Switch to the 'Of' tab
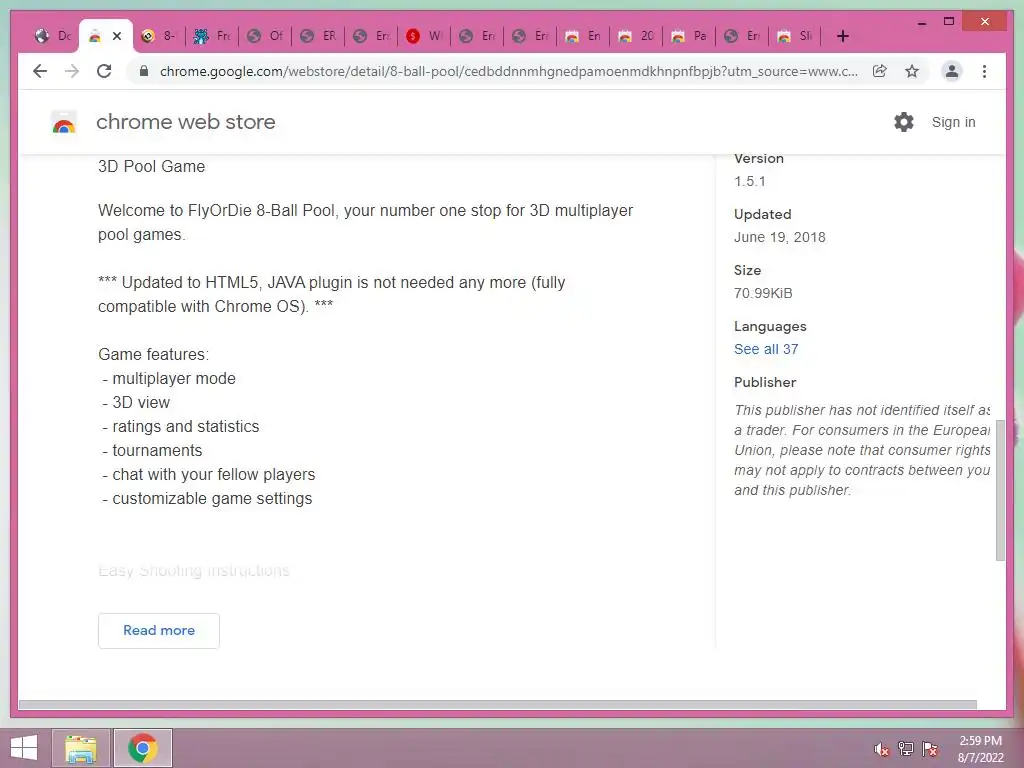The height and width of the screenshot is (768, 1024). coord(265,36)
